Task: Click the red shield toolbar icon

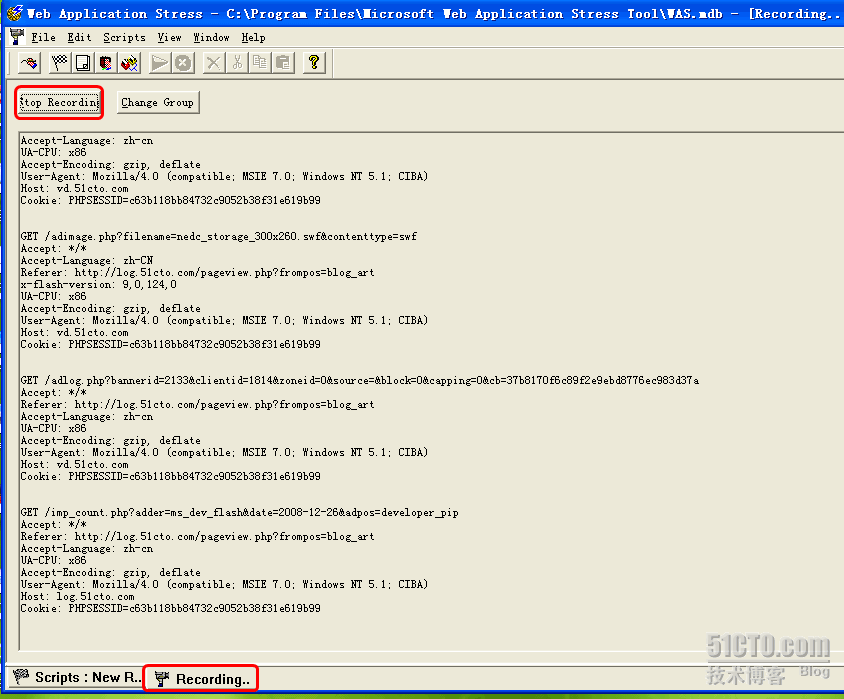Action: (x=106, y=63)
